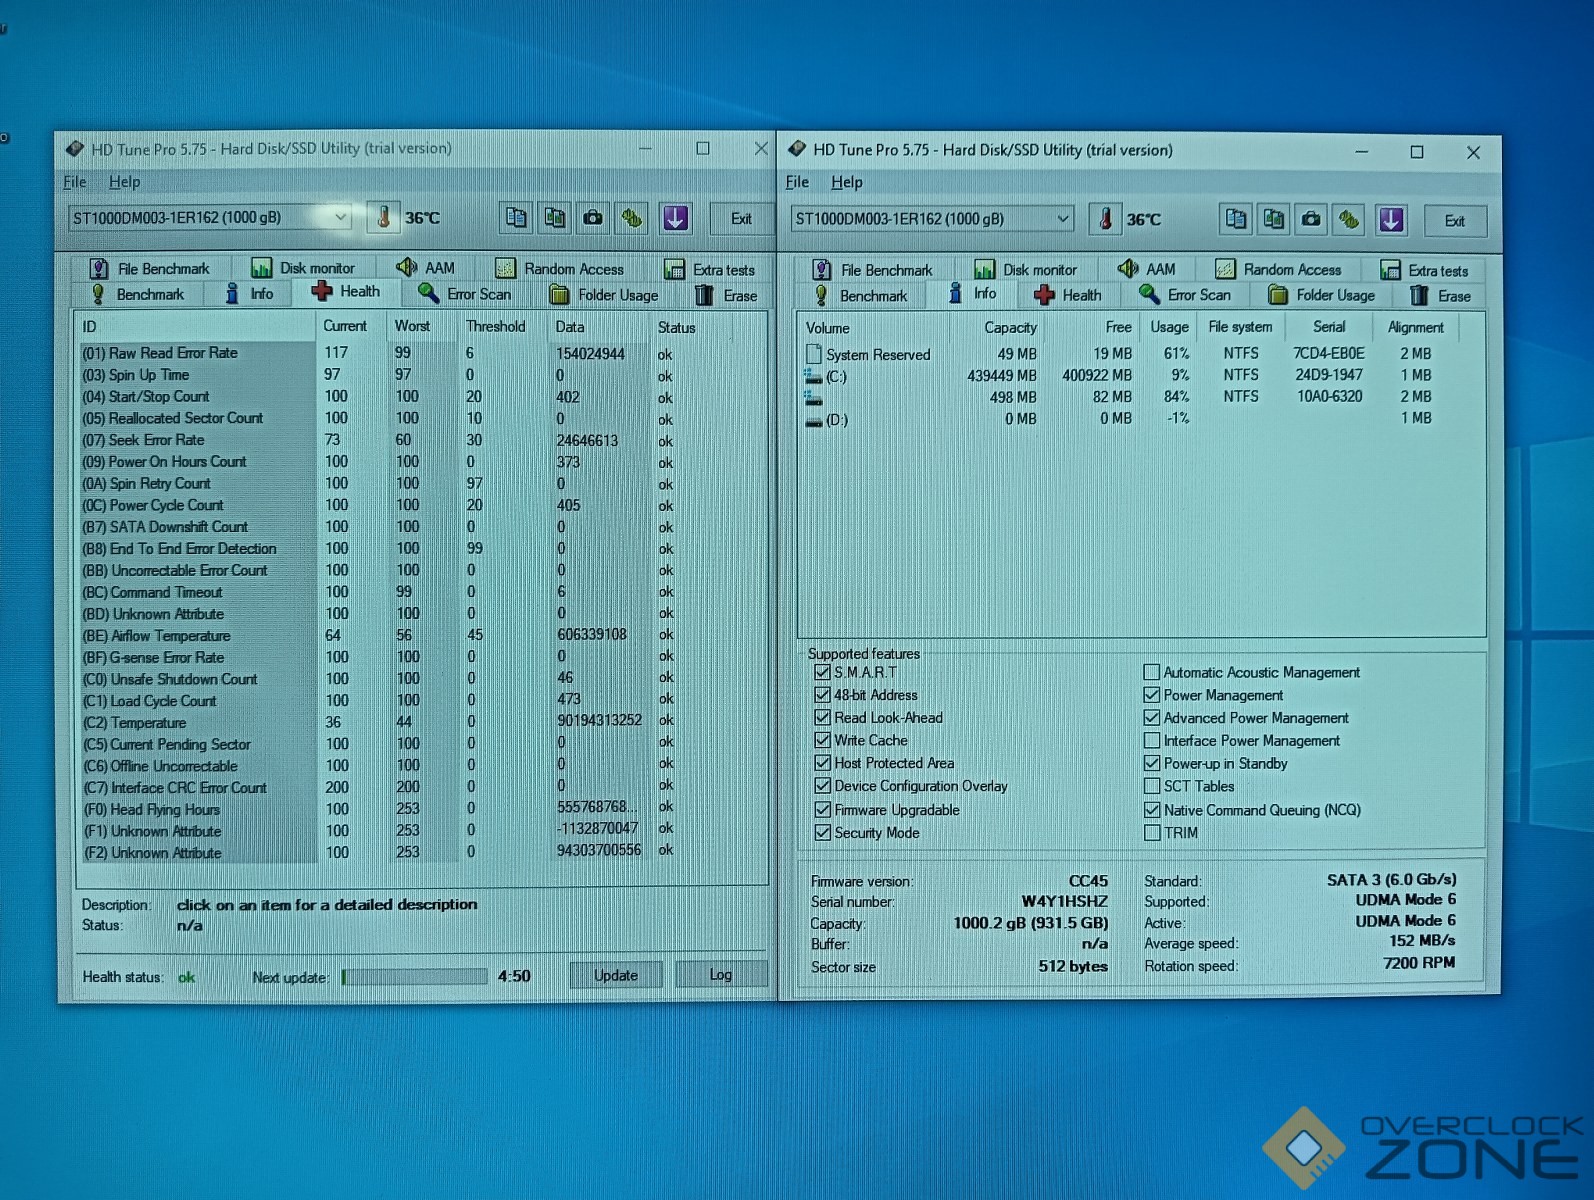The width and height of the screenshot is (1594, 1200).
Task: Open Disk monitor tab in right window
Action: pos(1026,270)
